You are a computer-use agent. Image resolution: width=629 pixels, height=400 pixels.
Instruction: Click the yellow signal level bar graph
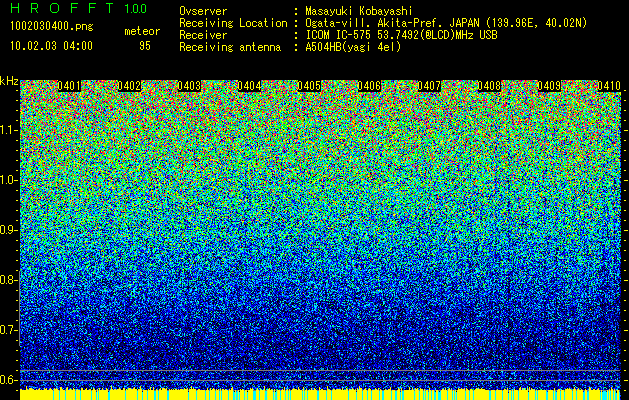click(320, 394)
